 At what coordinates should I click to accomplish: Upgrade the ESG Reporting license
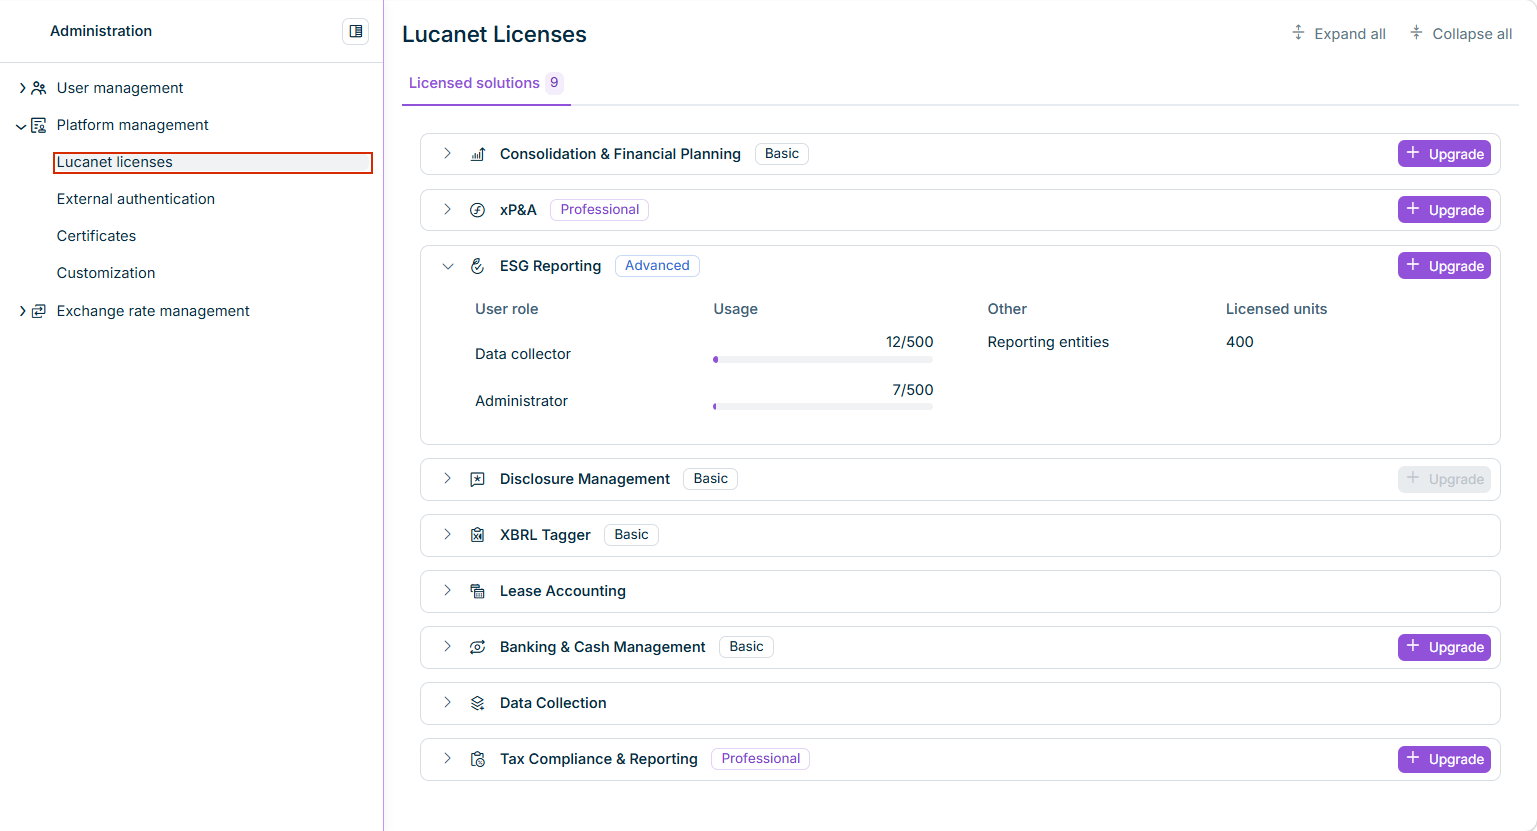point(1444,266)
